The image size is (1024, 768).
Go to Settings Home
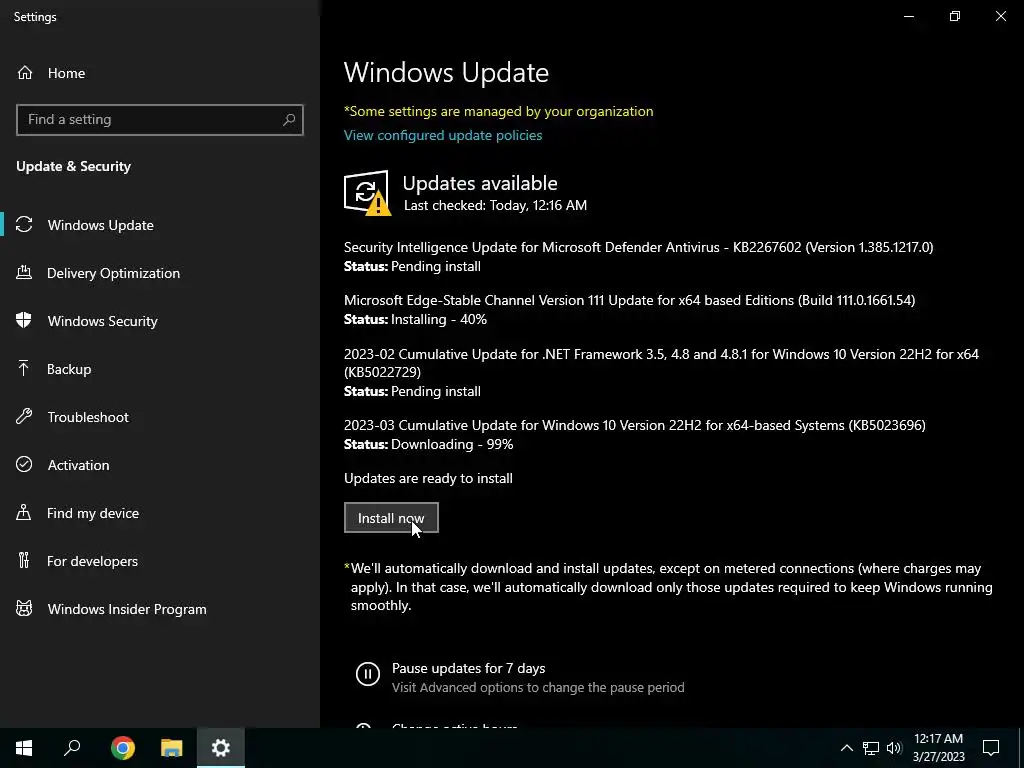pos(160,73)
